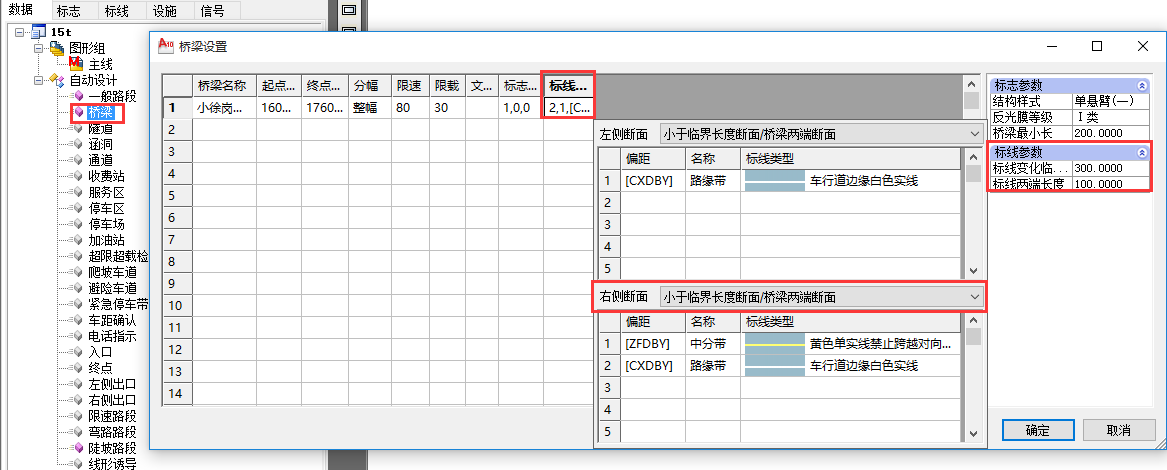The width and height of the screenshot is (1167, 470).
Task: Switch to the 标志 tab
Action: [69, 11]
